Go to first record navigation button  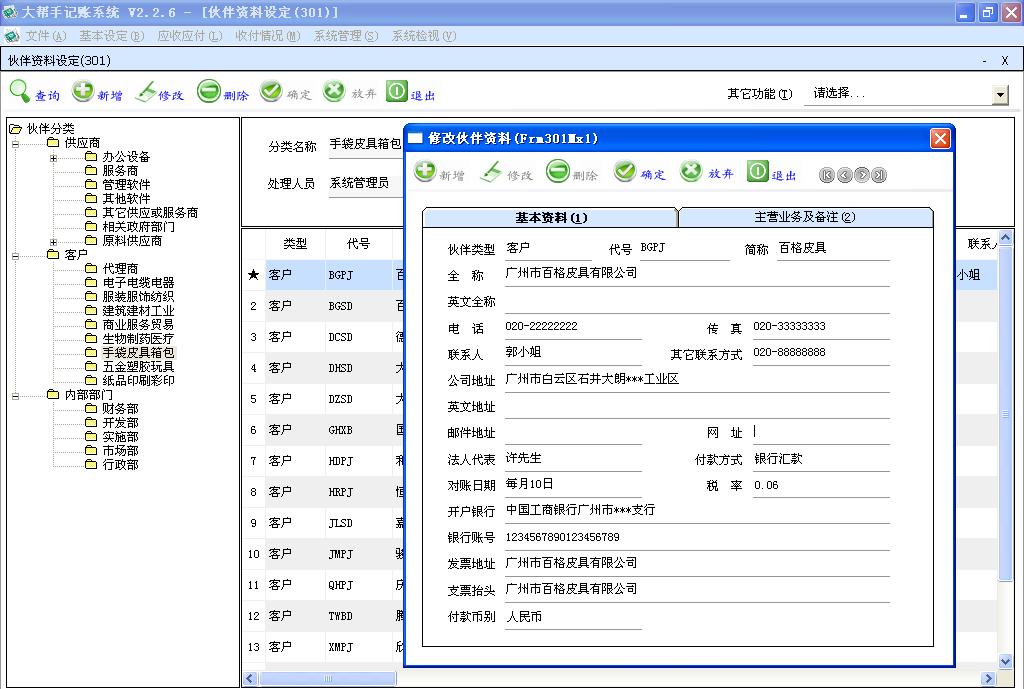click(x=827, y=175)
